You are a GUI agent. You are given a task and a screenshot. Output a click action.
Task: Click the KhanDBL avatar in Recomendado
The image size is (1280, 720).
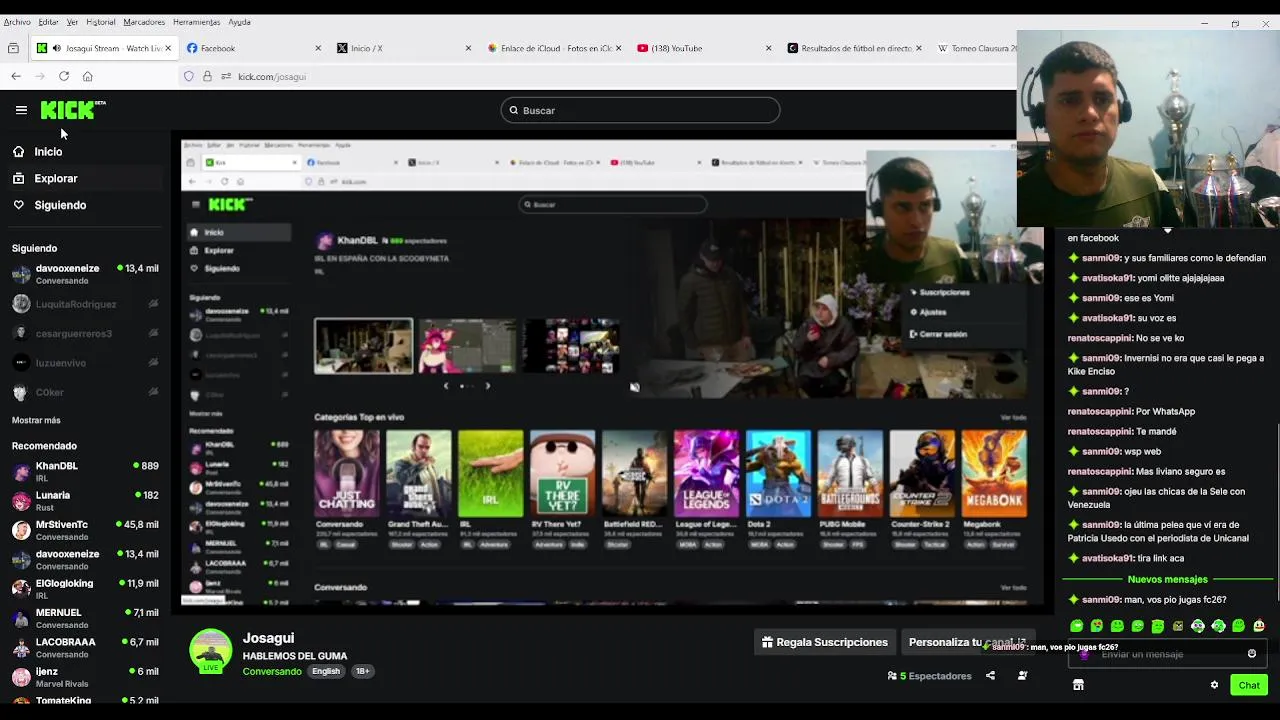coord(21,472)
